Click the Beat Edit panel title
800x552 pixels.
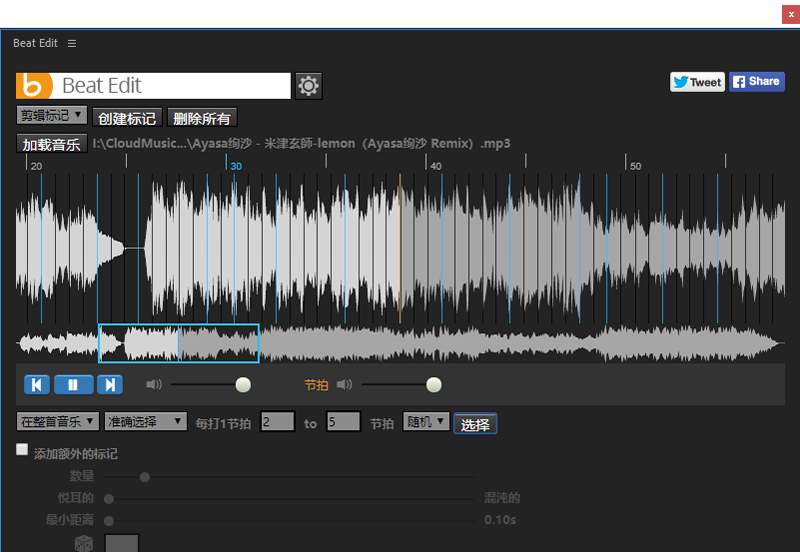pos(35,43)
